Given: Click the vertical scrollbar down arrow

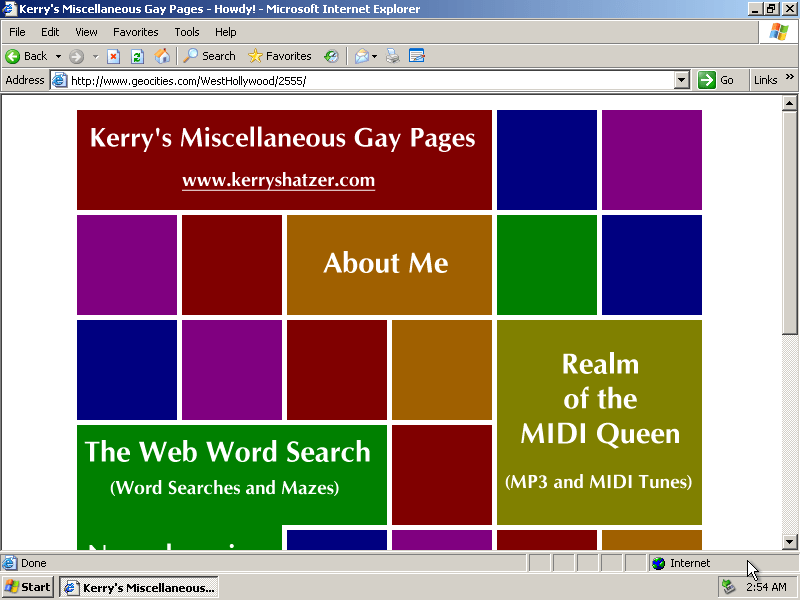Looking at the screenshot, I should [x=789, y=542].
